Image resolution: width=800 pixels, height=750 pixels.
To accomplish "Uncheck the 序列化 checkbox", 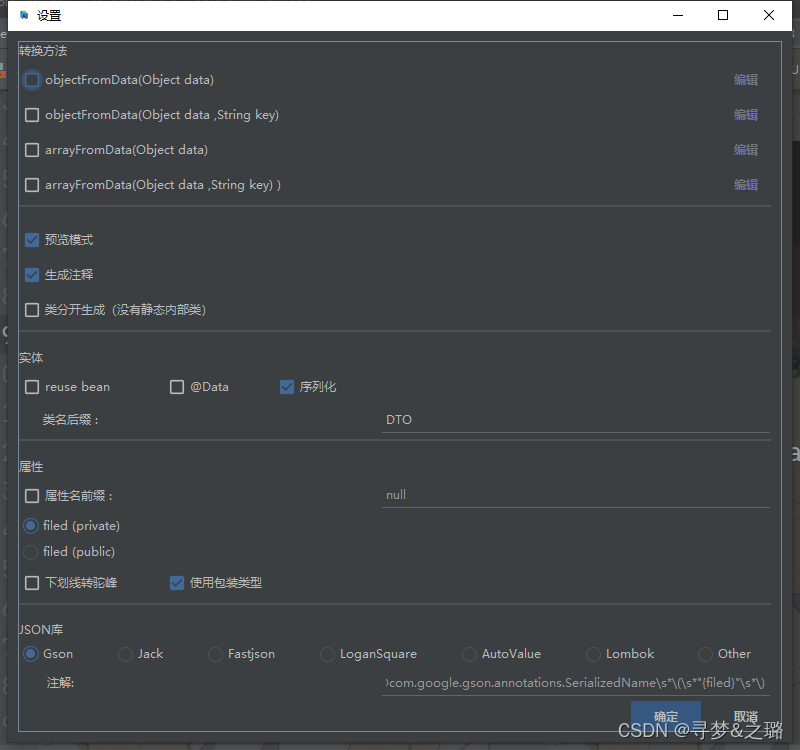I will click(287, 387).
